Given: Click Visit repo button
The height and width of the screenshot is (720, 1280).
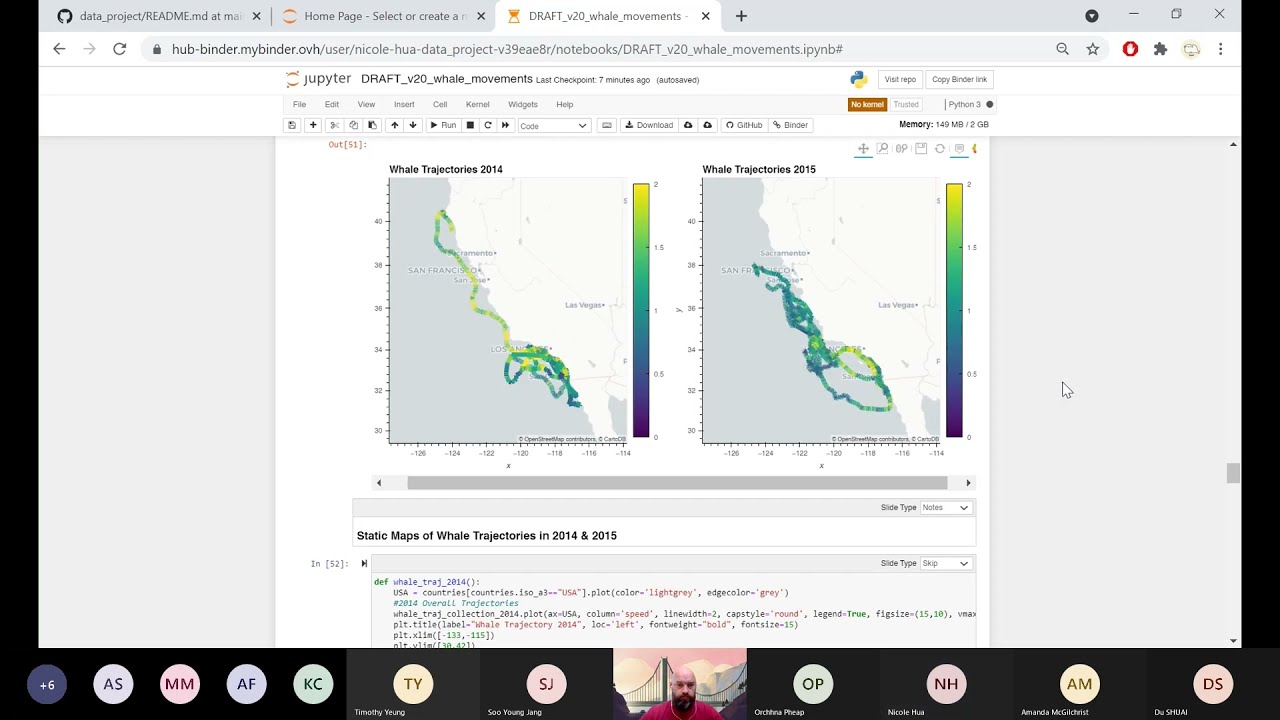Looking at the screenshot, I should (x=900, y=79).
